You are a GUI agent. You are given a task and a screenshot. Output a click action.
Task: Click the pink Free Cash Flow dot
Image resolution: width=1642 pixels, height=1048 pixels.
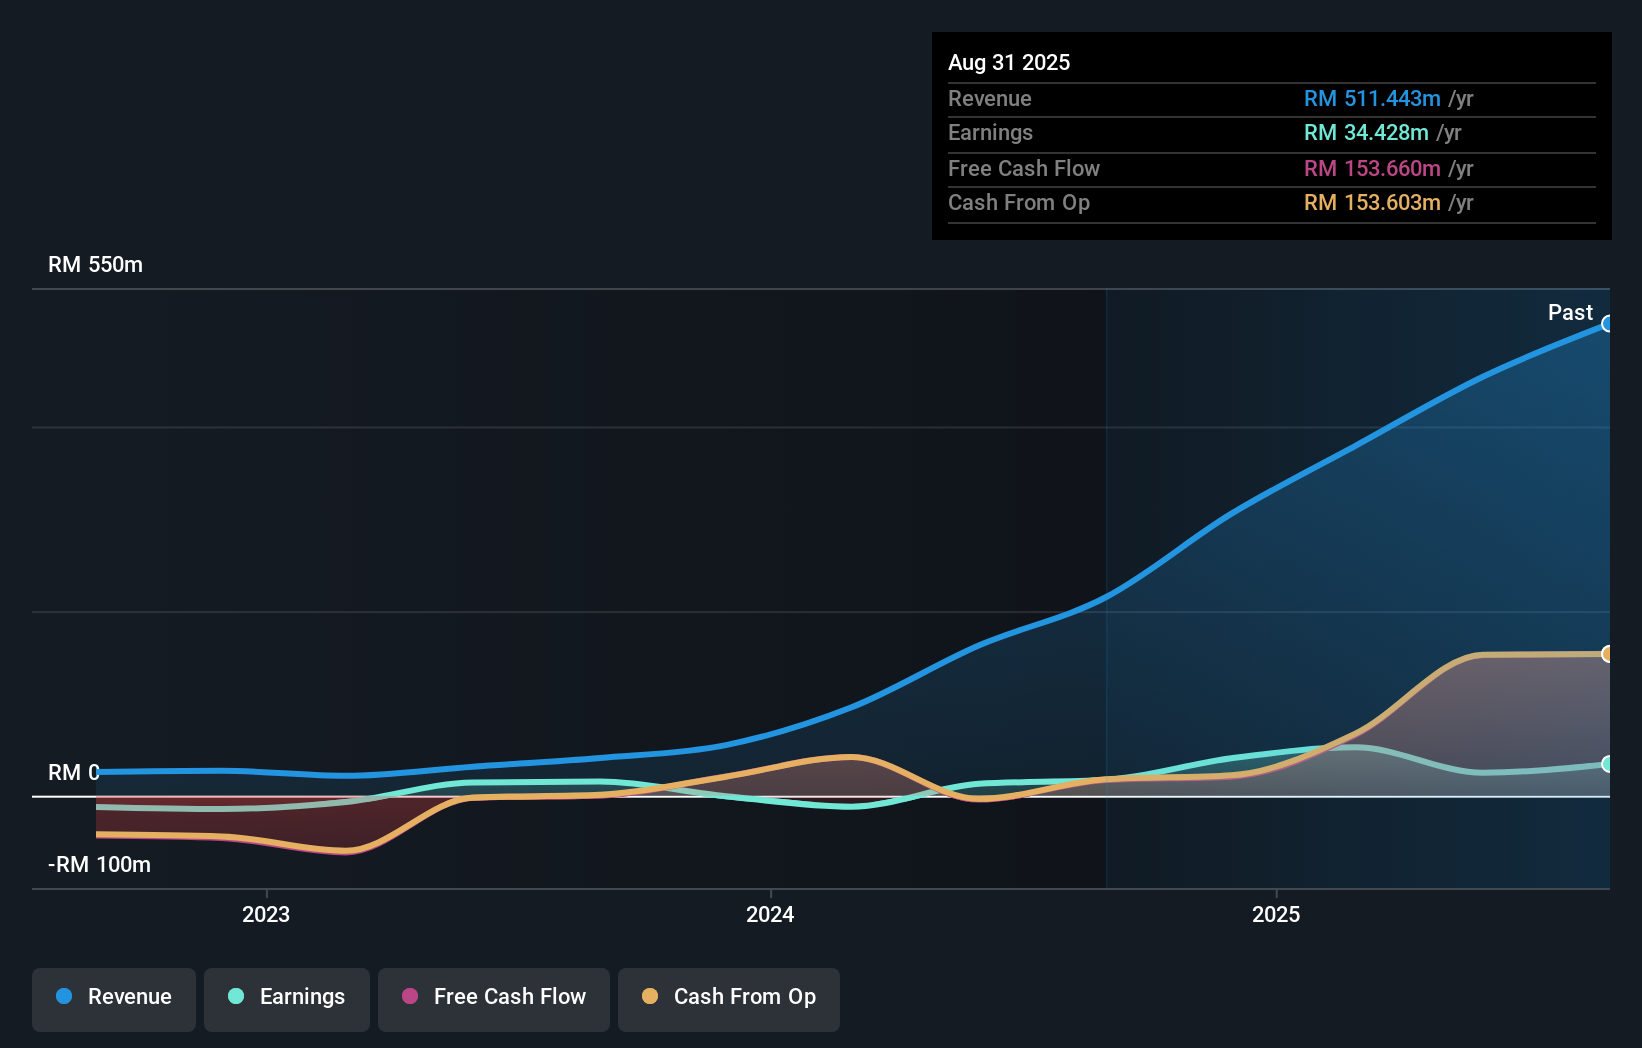pyautogui.click(x=410, y=996)
